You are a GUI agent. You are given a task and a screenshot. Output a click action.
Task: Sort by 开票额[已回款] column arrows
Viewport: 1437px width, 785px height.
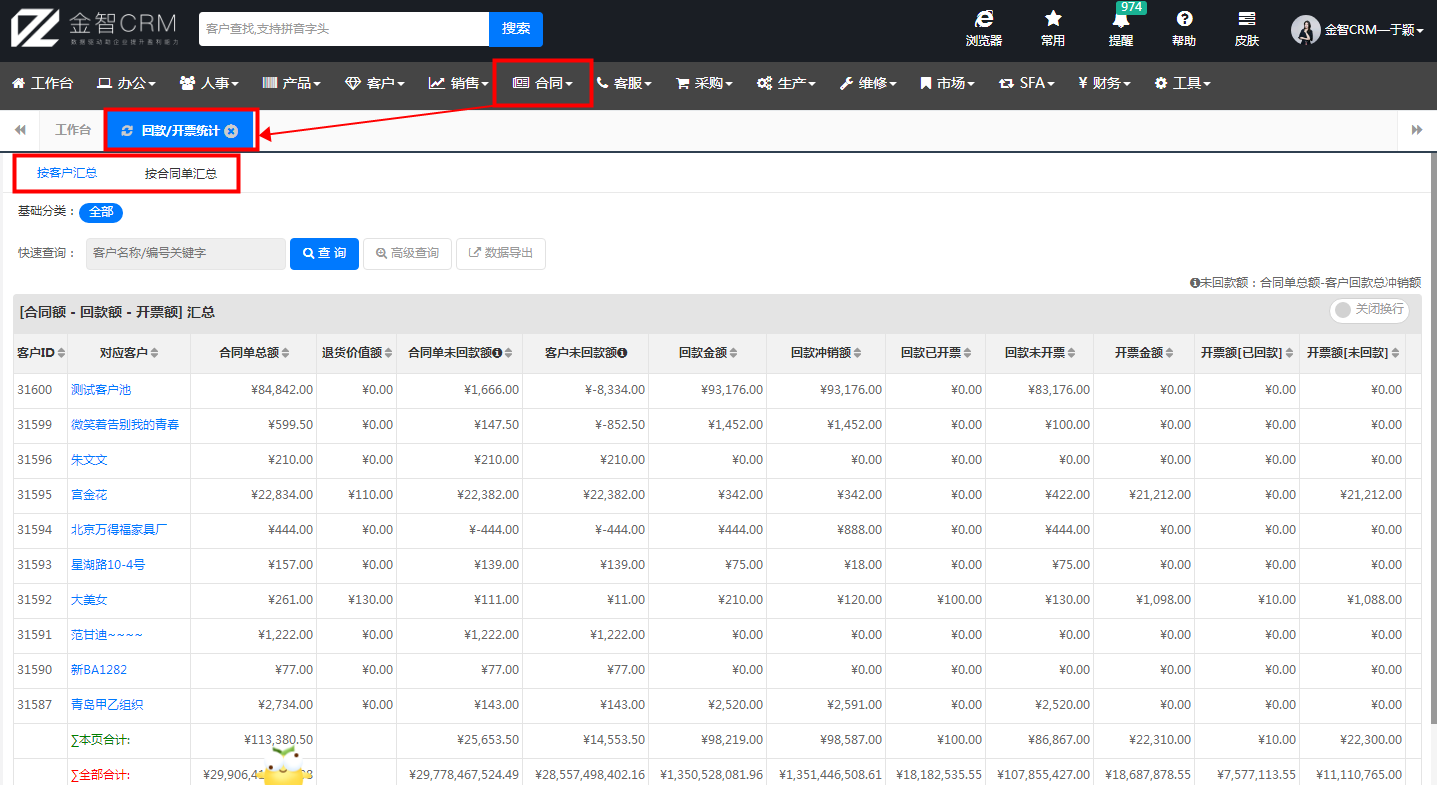tap(1290, 352)
